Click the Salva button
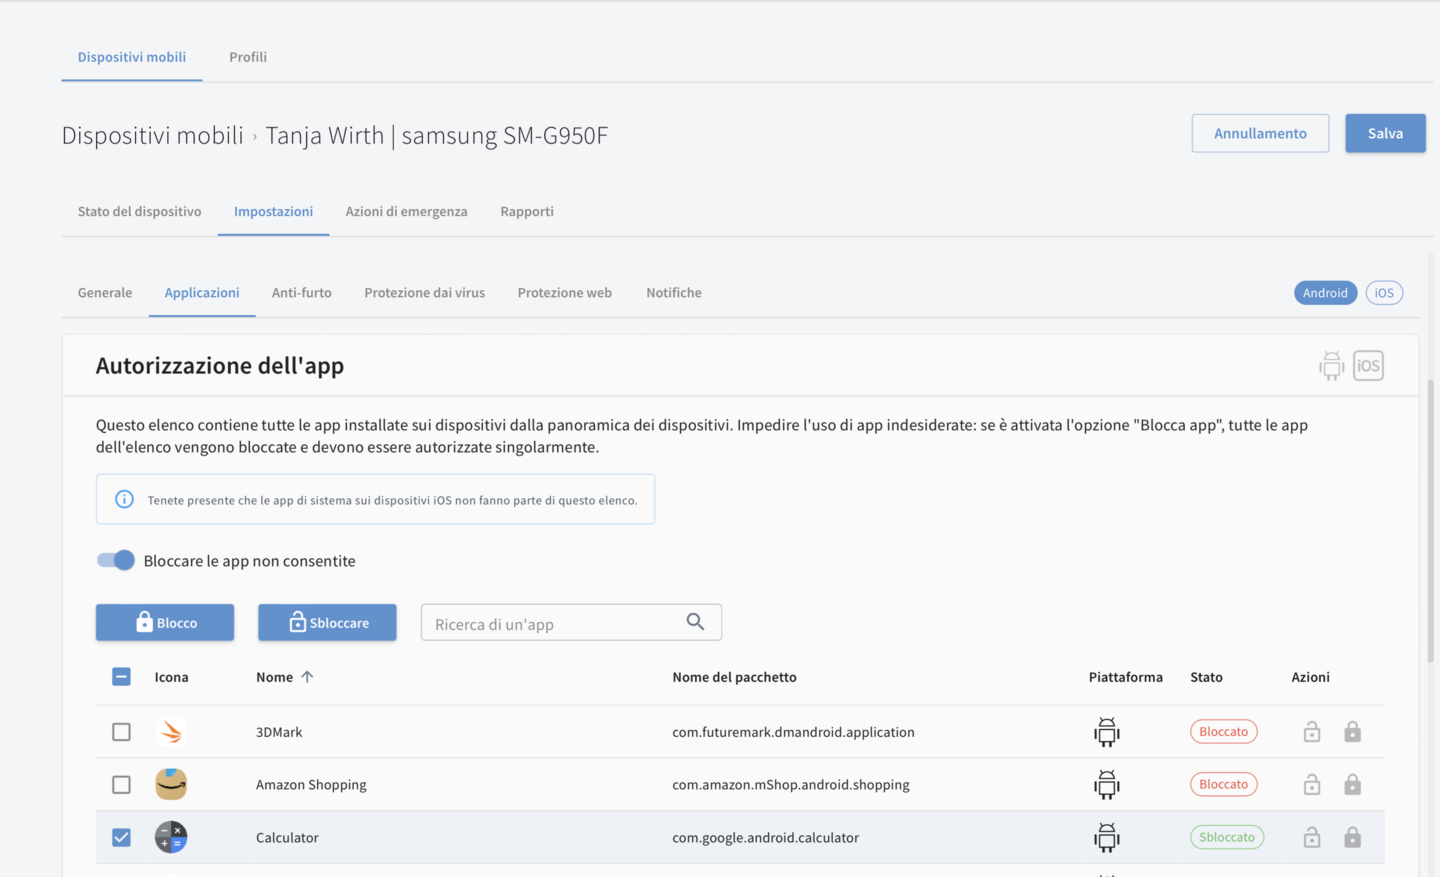This screenshot has height=877, width=1440. click(1384, 133)
